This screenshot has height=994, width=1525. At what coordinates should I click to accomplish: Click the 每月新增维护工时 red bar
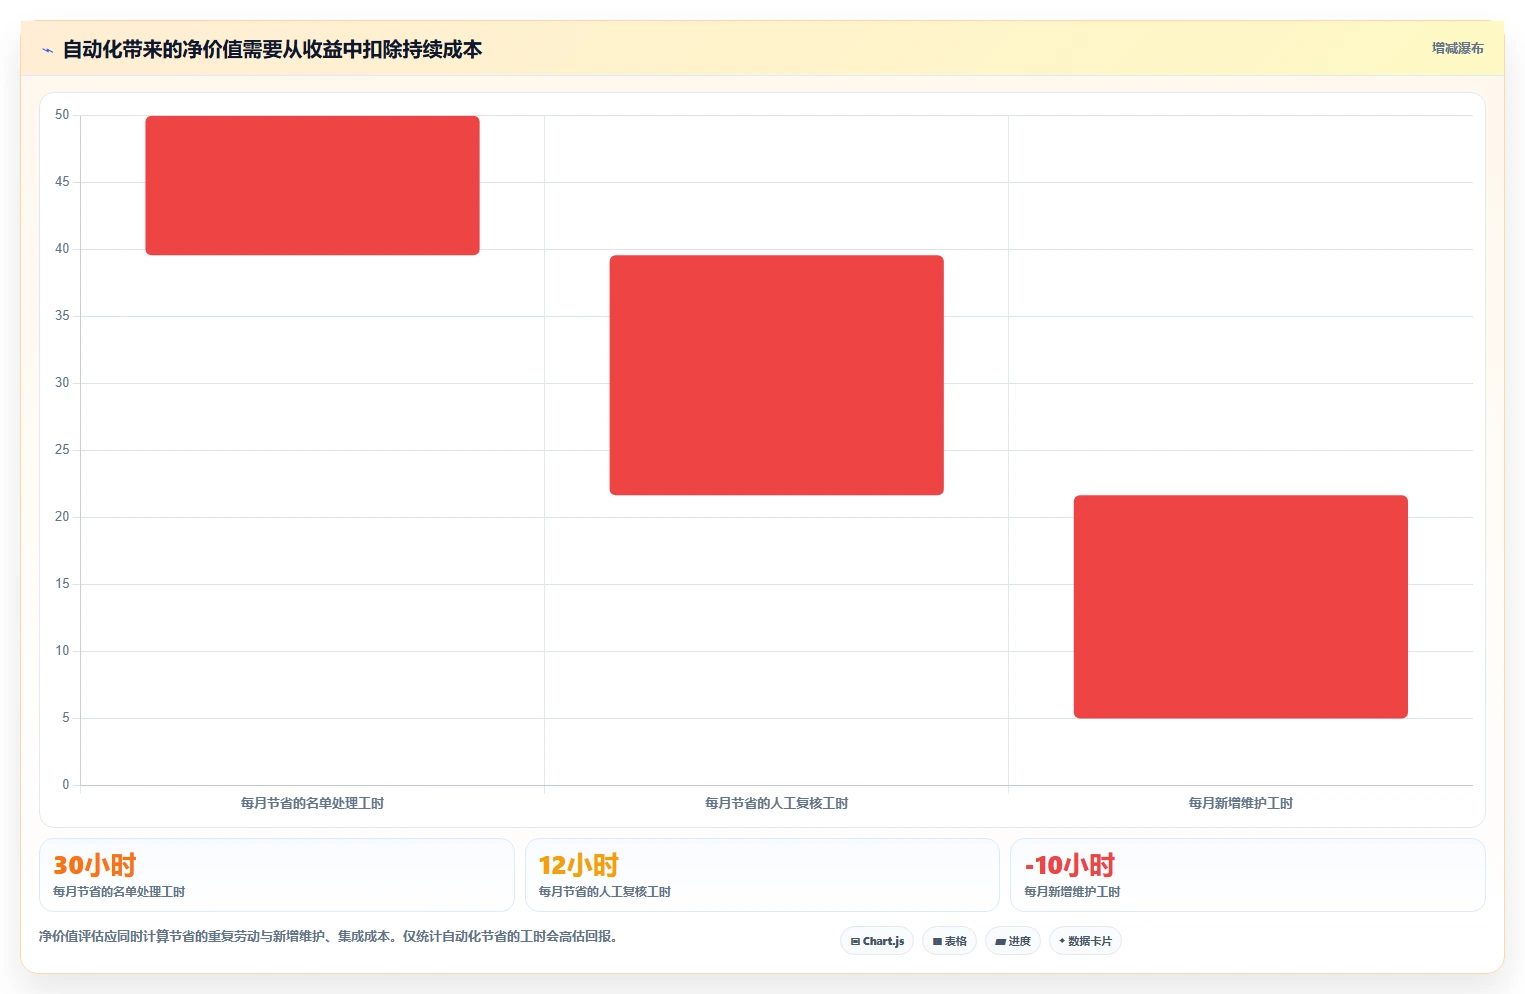point(1240,607)
